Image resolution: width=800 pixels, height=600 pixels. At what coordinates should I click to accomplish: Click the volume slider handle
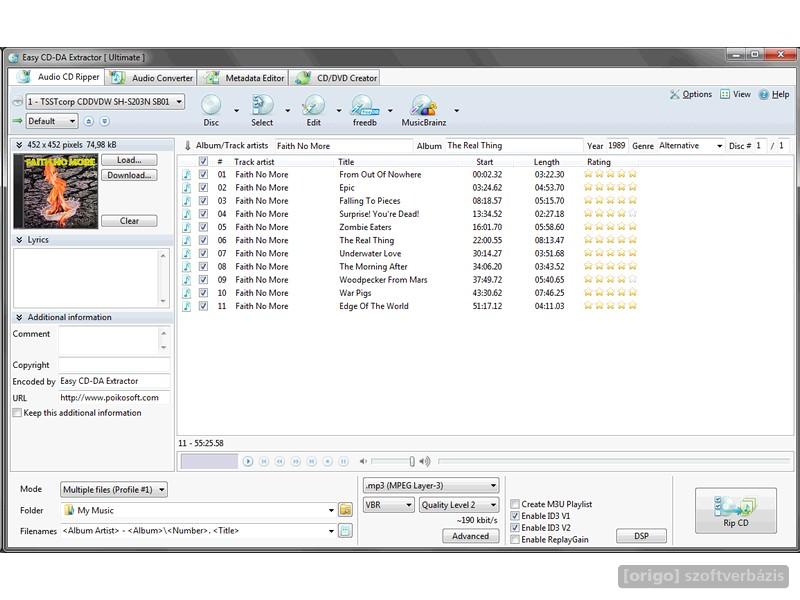coord(412,461)
